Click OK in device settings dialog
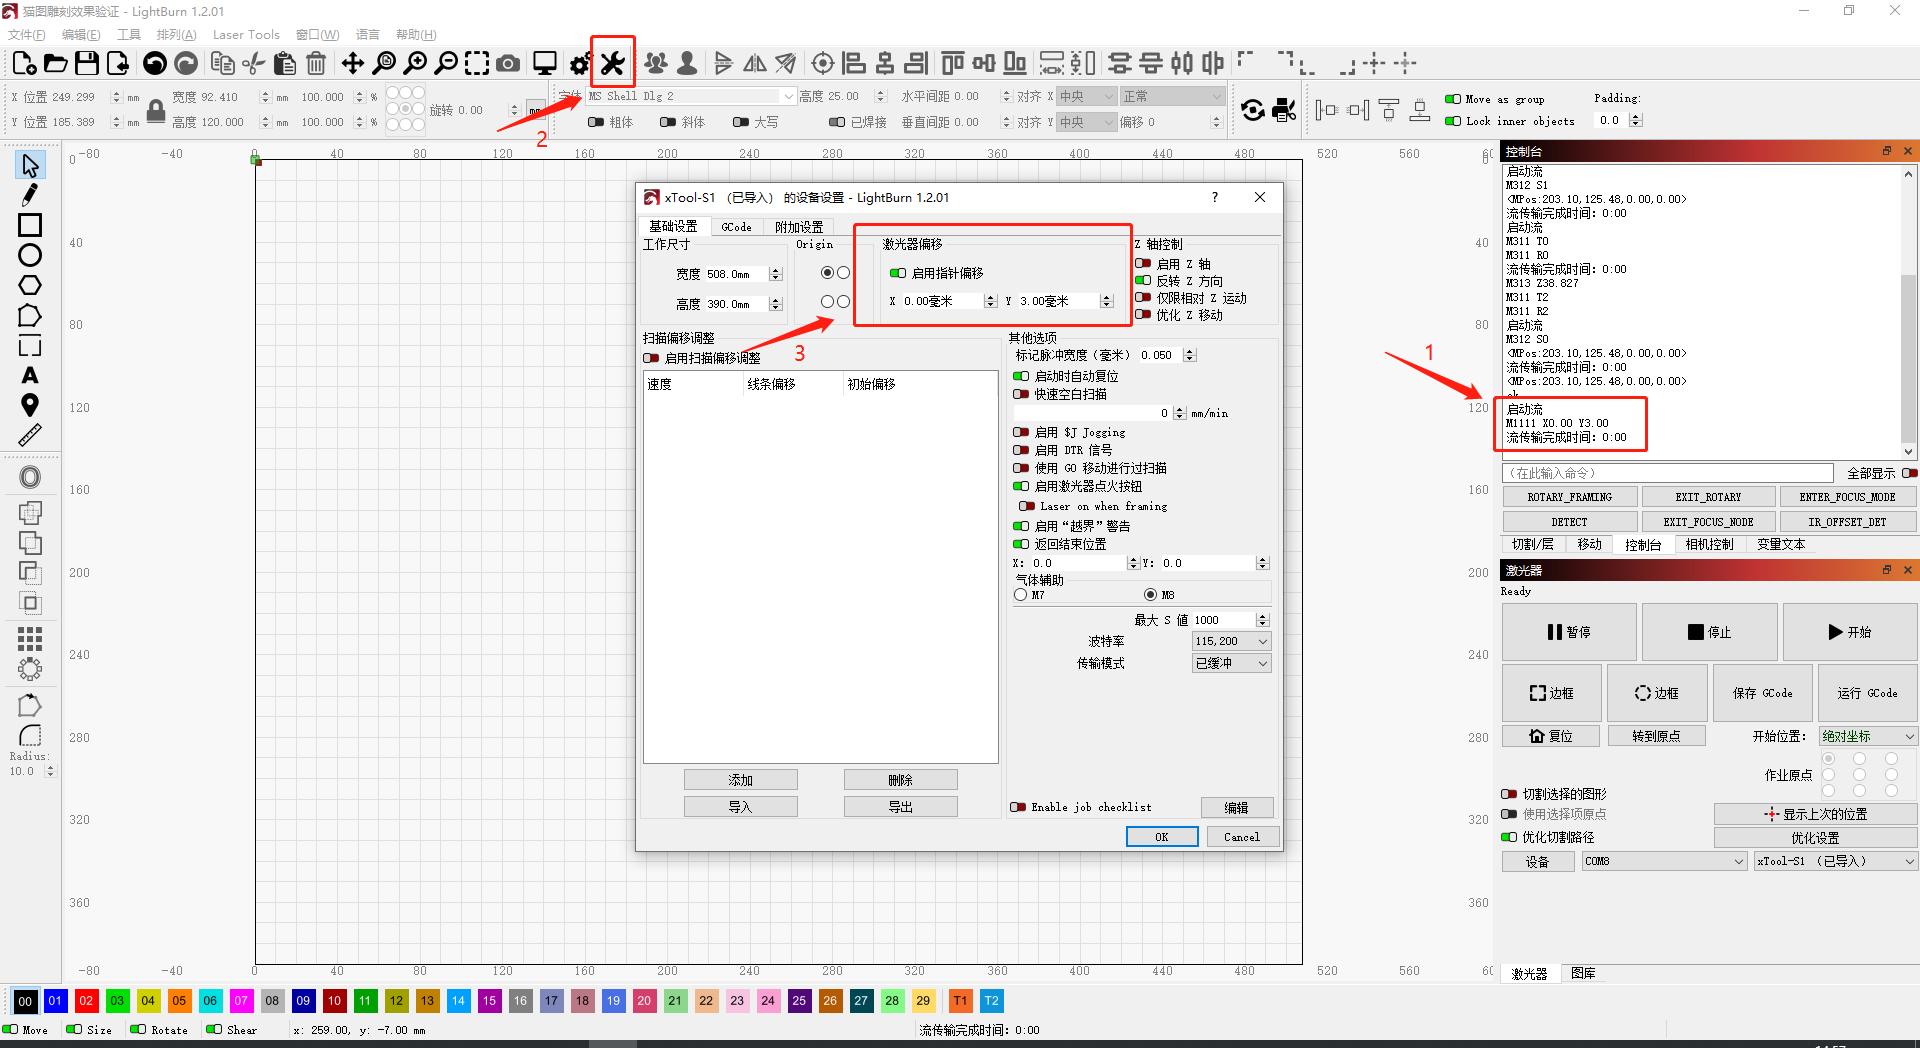1920x1048 pixels. click(x=1162, y=837)
